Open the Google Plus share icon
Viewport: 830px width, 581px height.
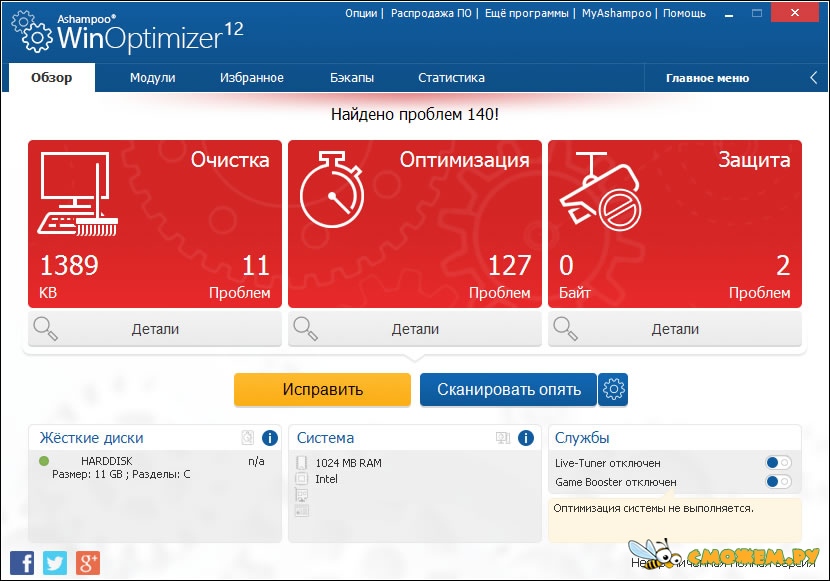pyautogui.click(x=88, y=562)
